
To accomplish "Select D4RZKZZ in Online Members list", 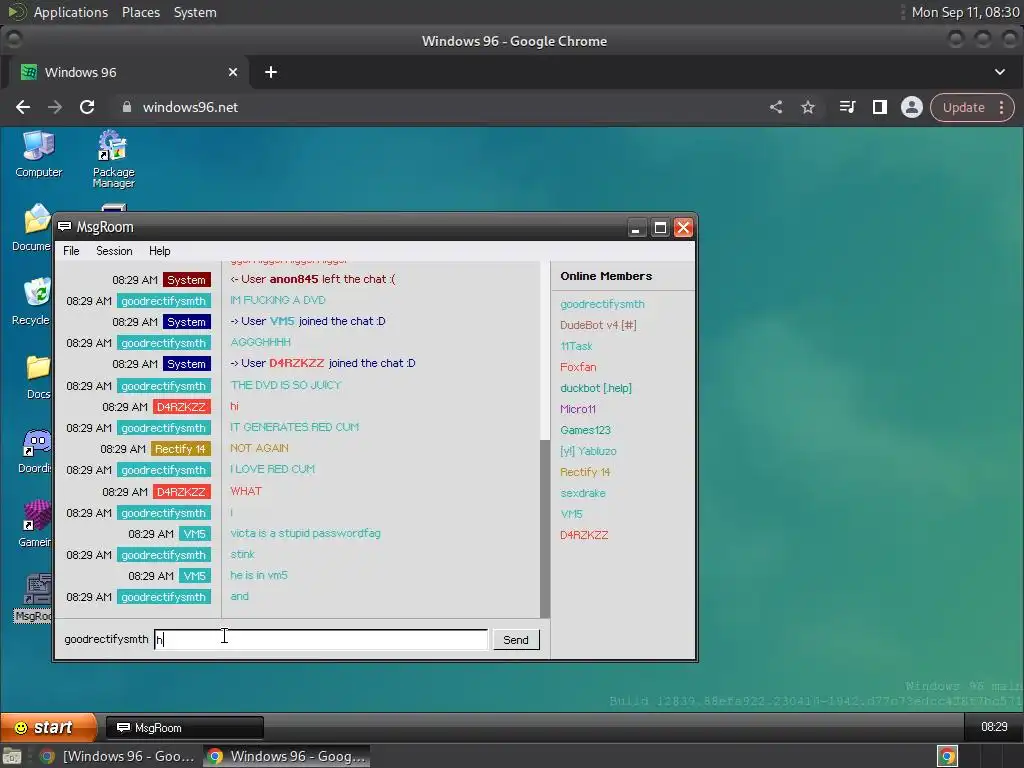I will (584, 535).
